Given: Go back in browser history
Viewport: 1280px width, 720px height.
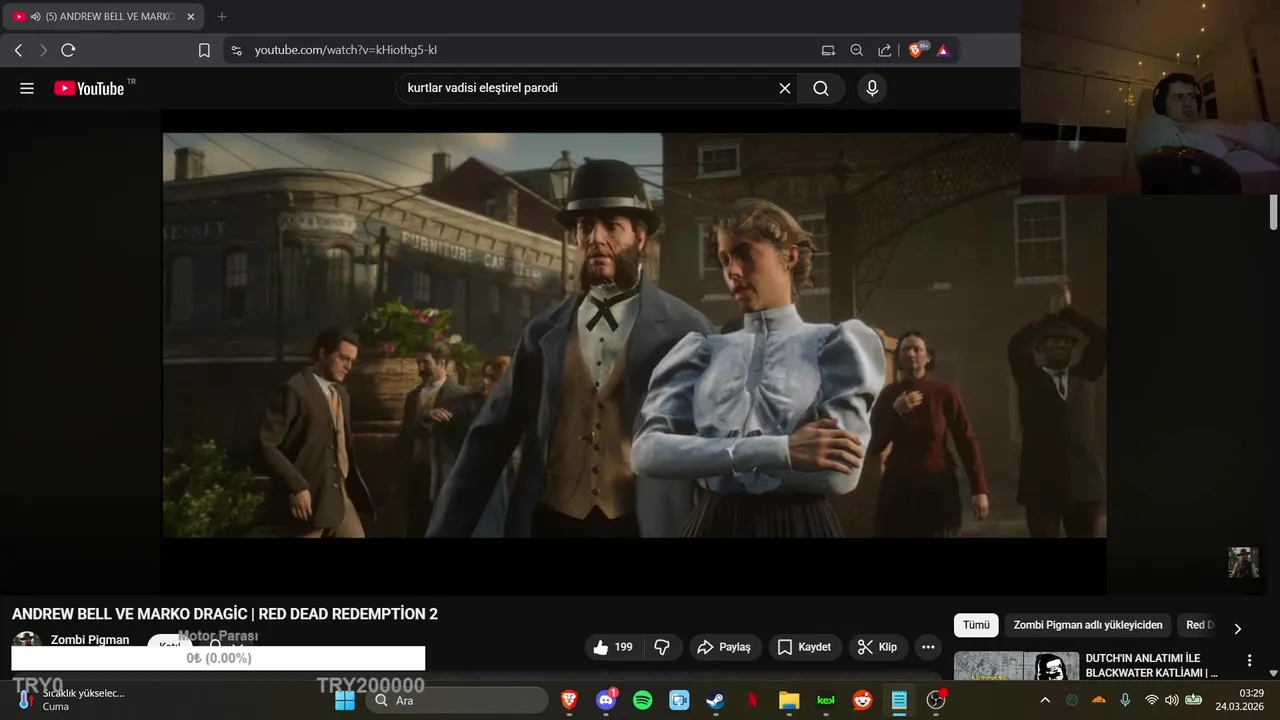Looking at the screenshot, I should (x=18, y=50).
